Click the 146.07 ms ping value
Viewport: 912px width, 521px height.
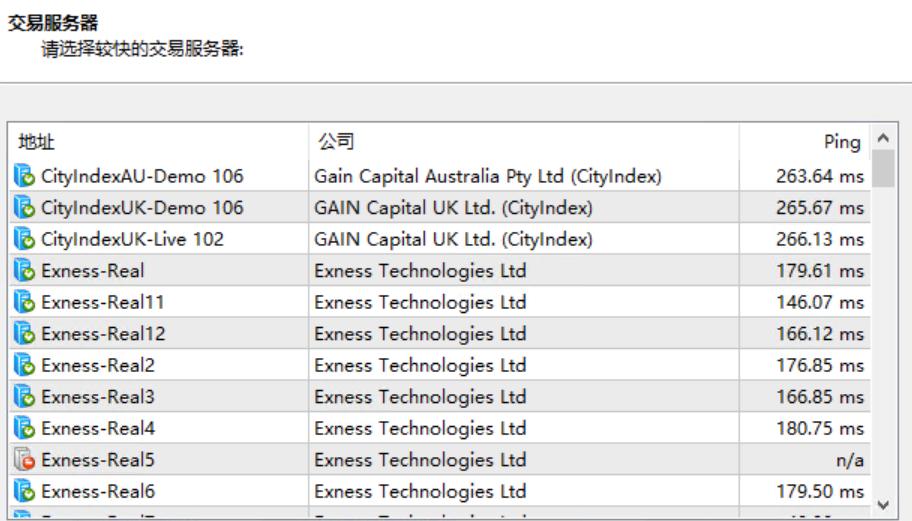click(820, 302)
